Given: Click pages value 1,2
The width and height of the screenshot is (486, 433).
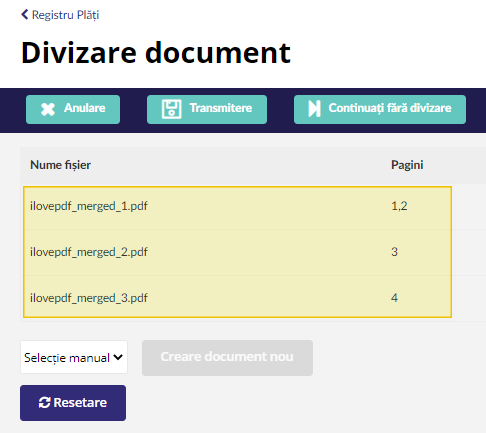Looking at the screenshot, I should pyautogui.click(x=399, y=206).
